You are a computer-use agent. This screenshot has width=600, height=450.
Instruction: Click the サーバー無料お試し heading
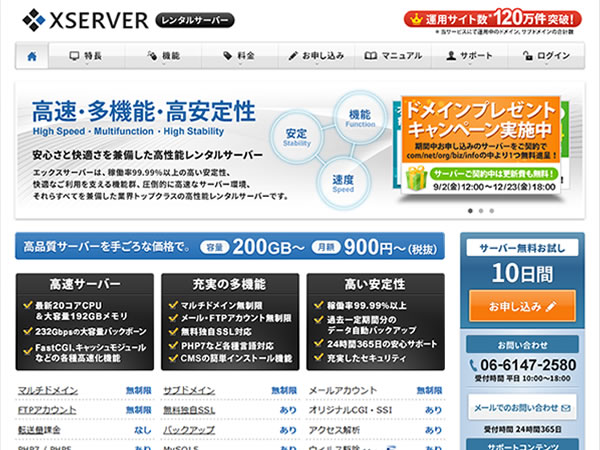[x=522, y=248]
